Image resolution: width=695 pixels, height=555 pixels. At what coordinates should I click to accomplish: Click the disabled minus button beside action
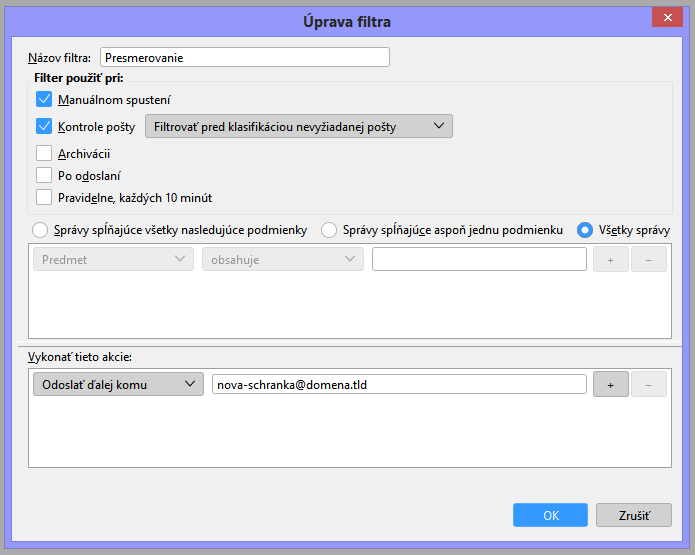pyautogui.click(x=648, y=384)
